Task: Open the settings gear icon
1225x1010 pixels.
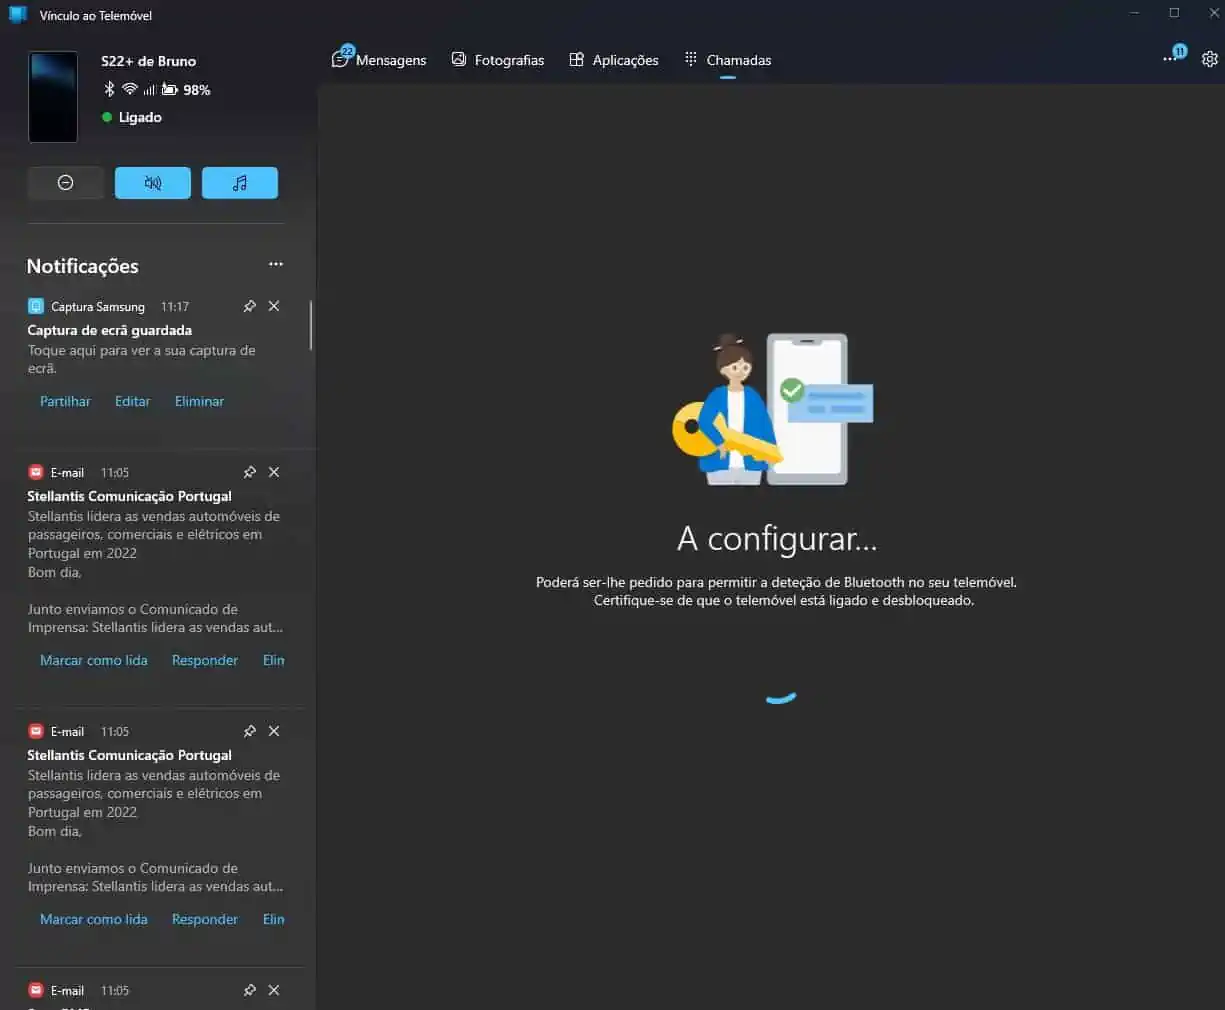Action: 1209,59
